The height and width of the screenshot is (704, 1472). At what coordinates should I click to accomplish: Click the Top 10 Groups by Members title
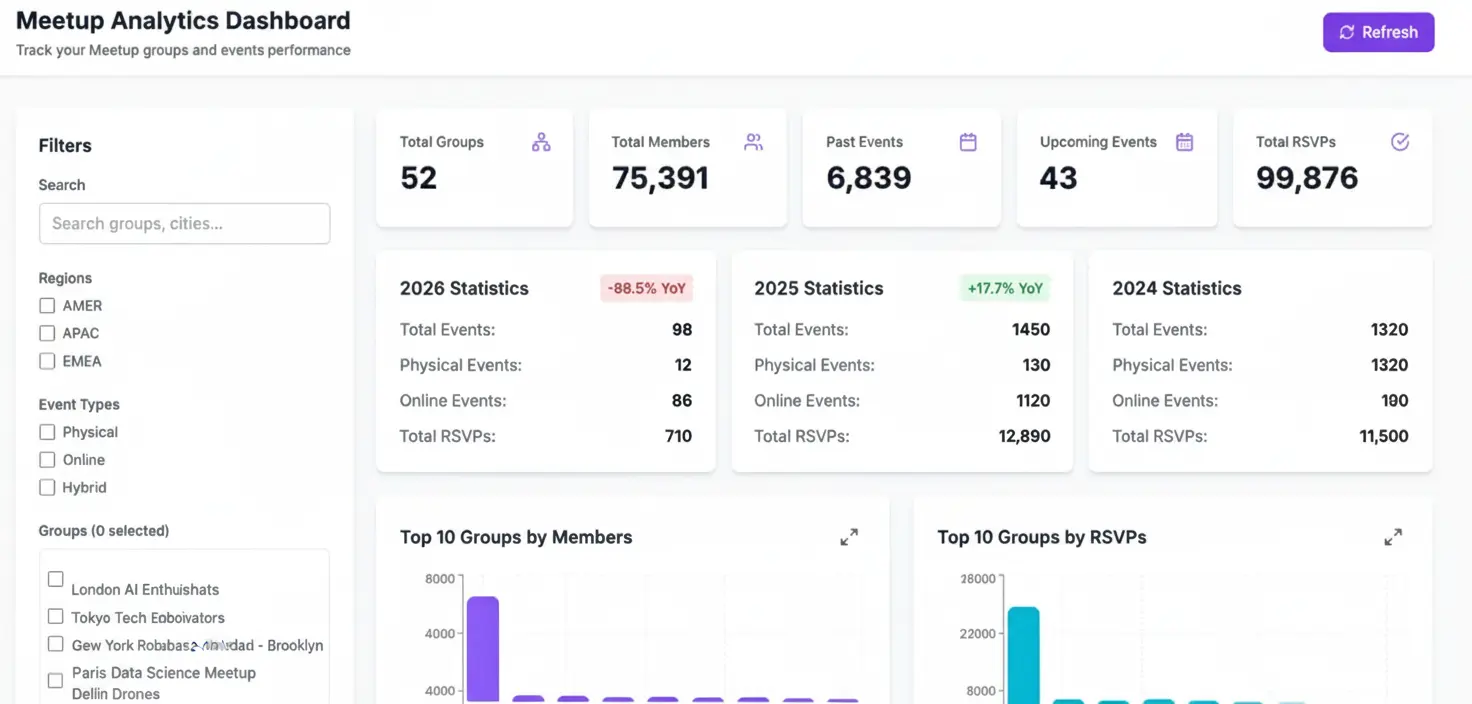tap(516, 537)
